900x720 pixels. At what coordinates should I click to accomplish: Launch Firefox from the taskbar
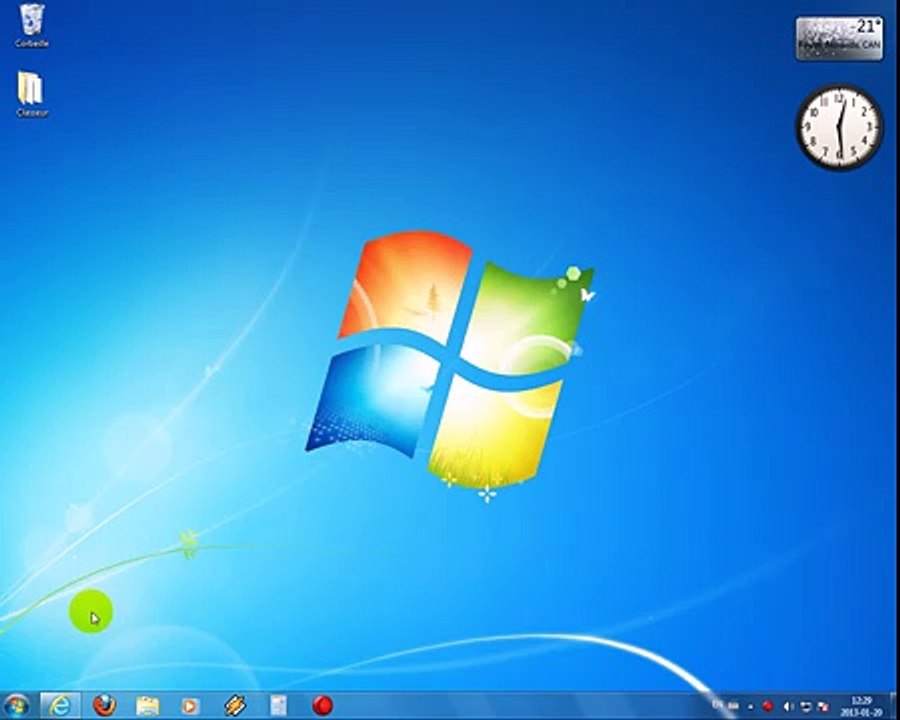pyautogui.click(x=104, y=706)
